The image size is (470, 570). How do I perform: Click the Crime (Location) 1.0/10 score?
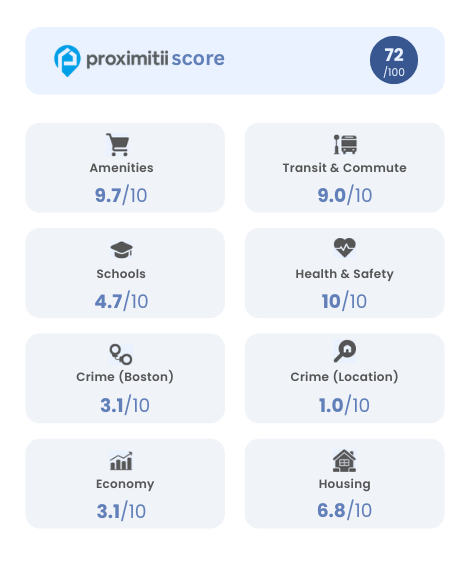344,405
